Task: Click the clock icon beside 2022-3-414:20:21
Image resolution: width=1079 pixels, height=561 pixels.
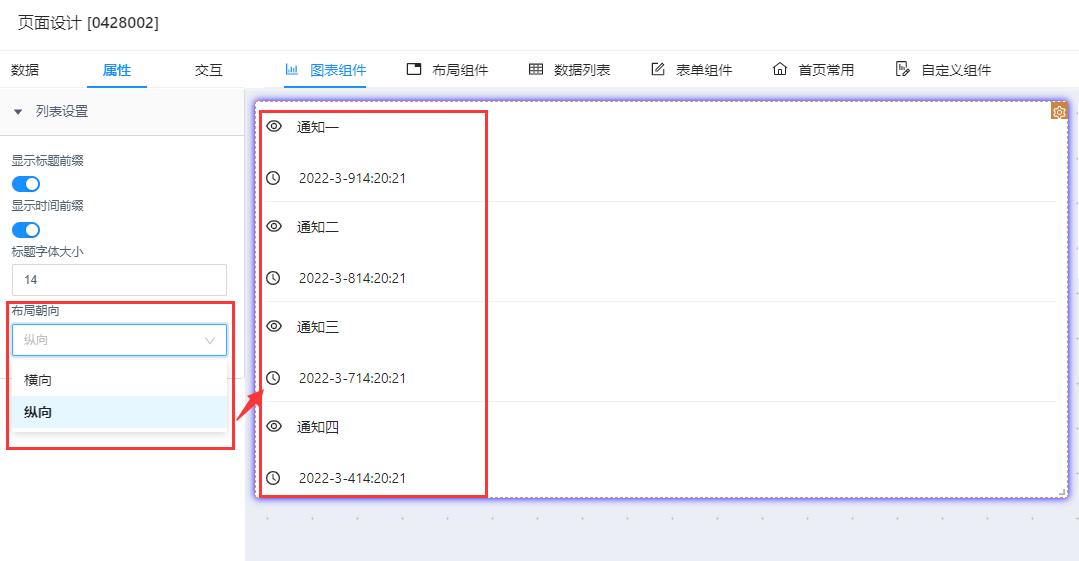Action: (x=273, y=478)
